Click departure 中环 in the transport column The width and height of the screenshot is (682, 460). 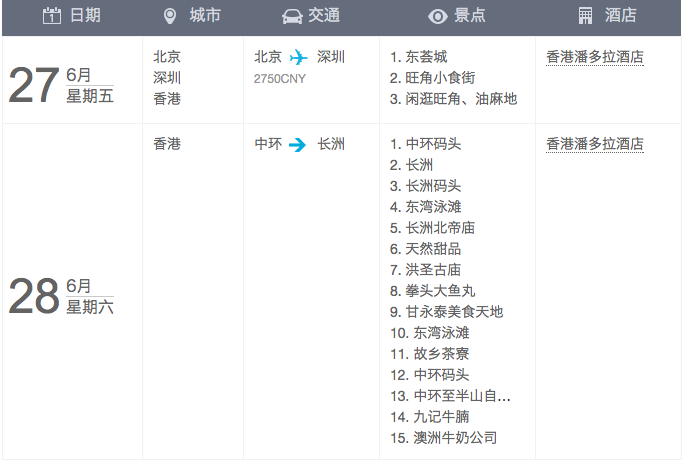click(268, 144)
